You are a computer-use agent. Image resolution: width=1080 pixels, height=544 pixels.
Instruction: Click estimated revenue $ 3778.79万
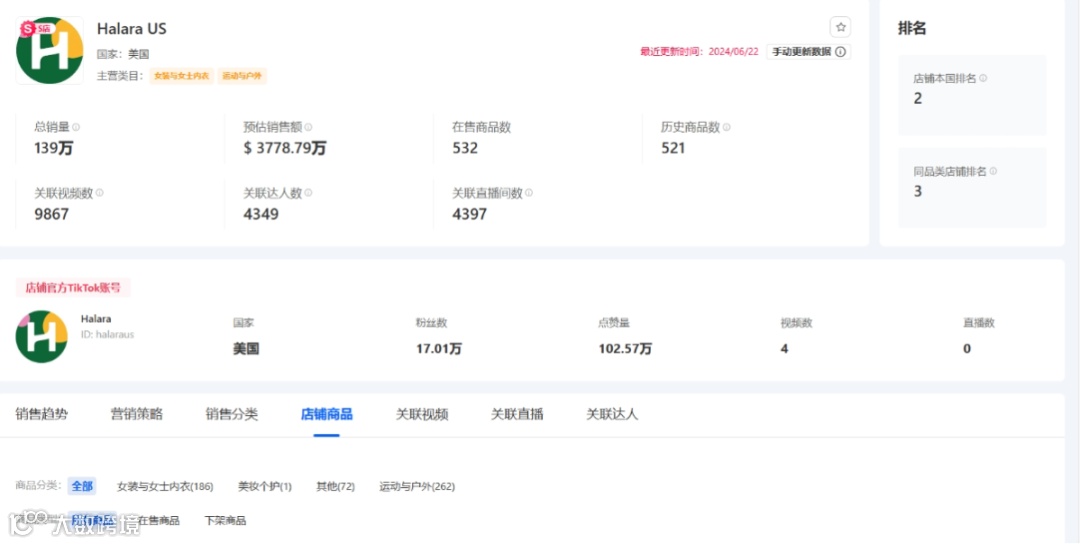pos(285,147)
